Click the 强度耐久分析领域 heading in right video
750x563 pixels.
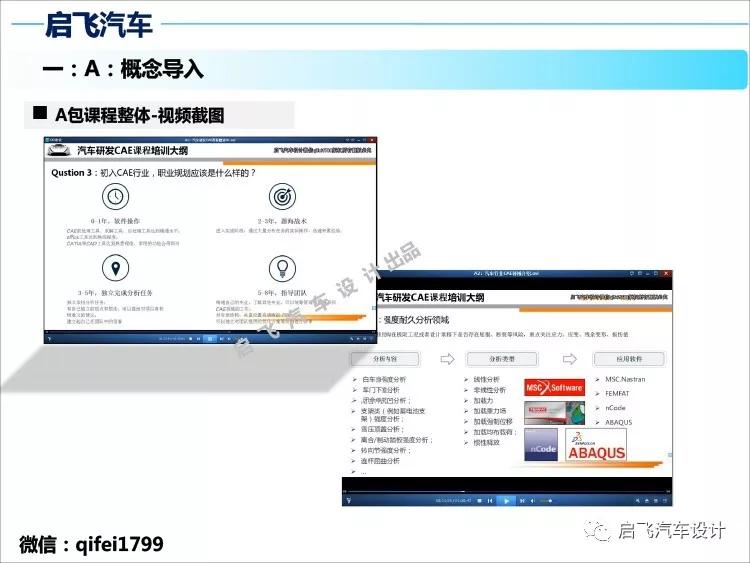tap(416, 320)
